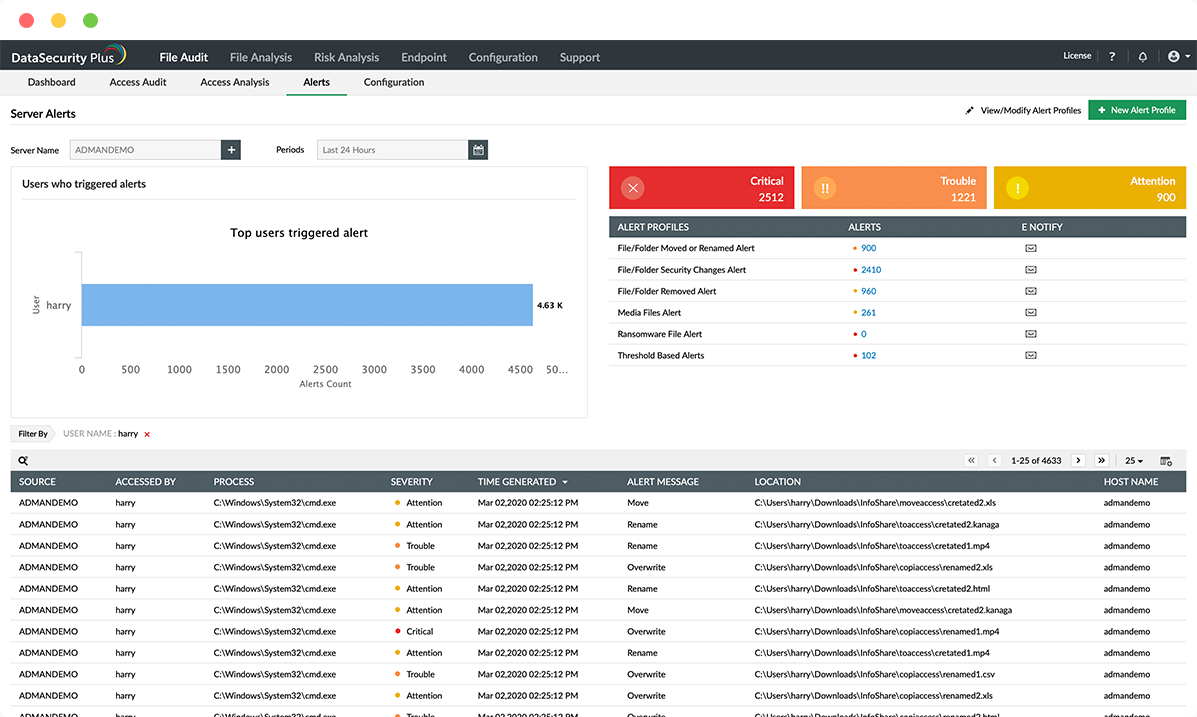1197x717 pixels.
Task: Click the New Alert Profile button
Action: 1136,110
